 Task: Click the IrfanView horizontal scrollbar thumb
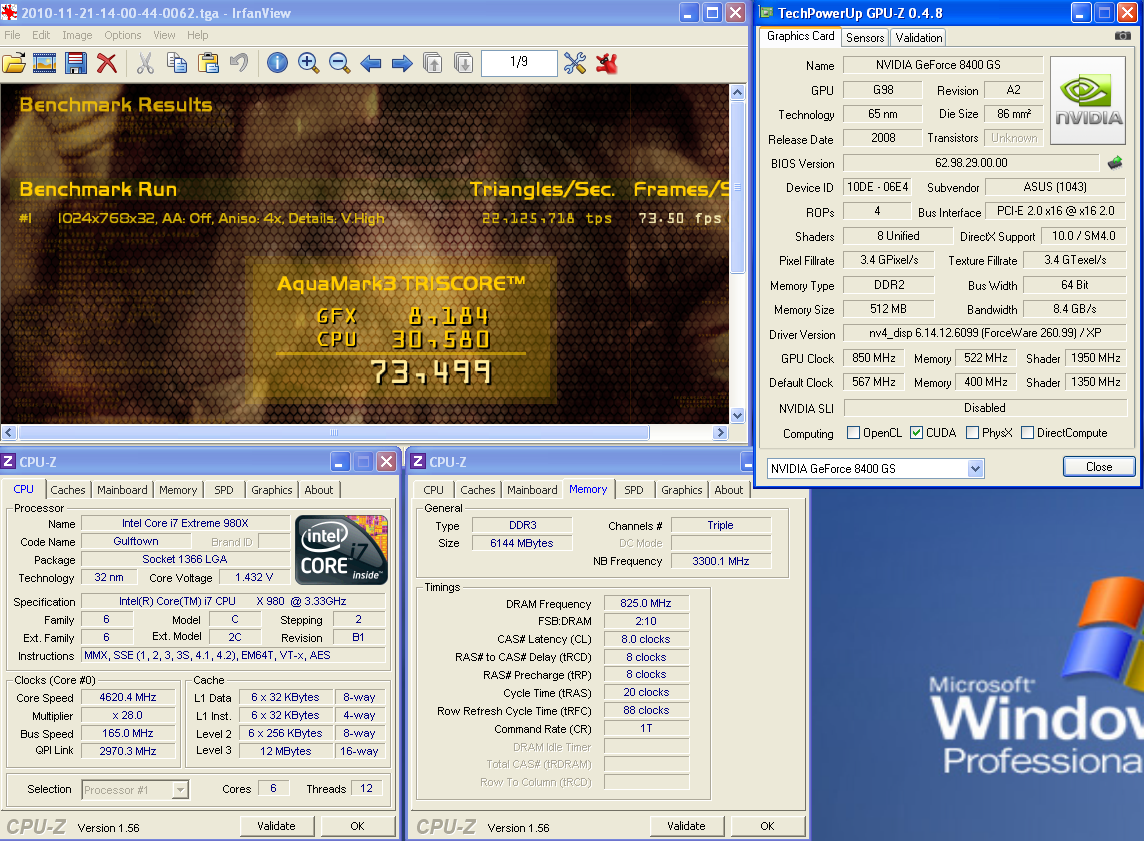point(334,433)
